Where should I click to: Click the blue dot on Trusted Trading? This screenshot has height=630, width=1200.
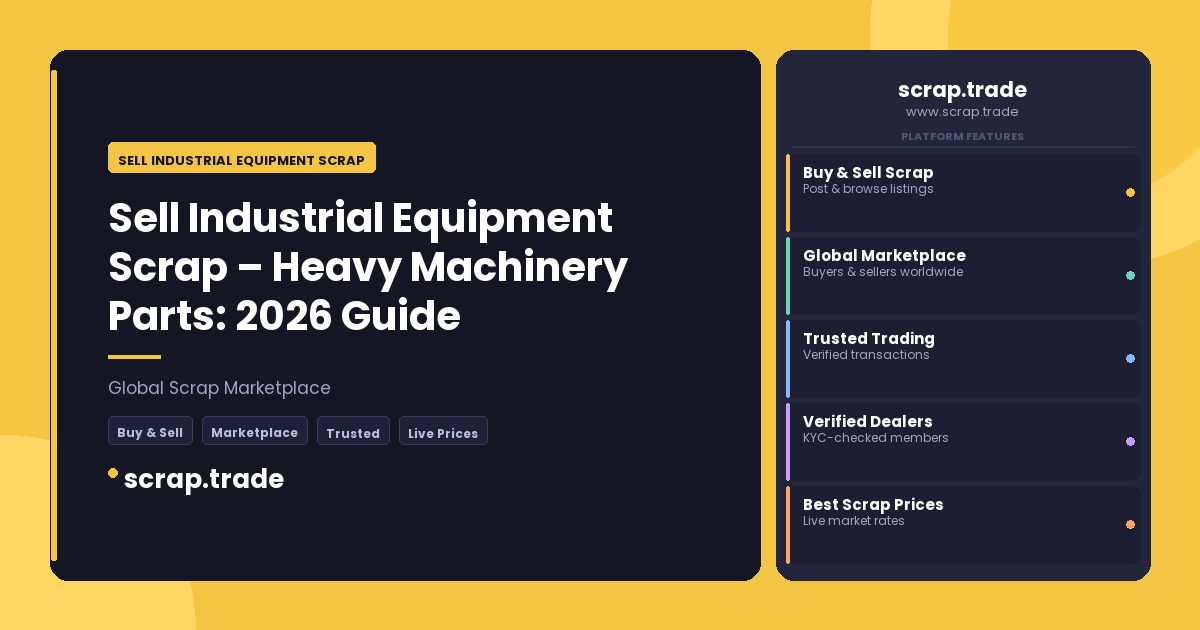(x=1130, y=358)
